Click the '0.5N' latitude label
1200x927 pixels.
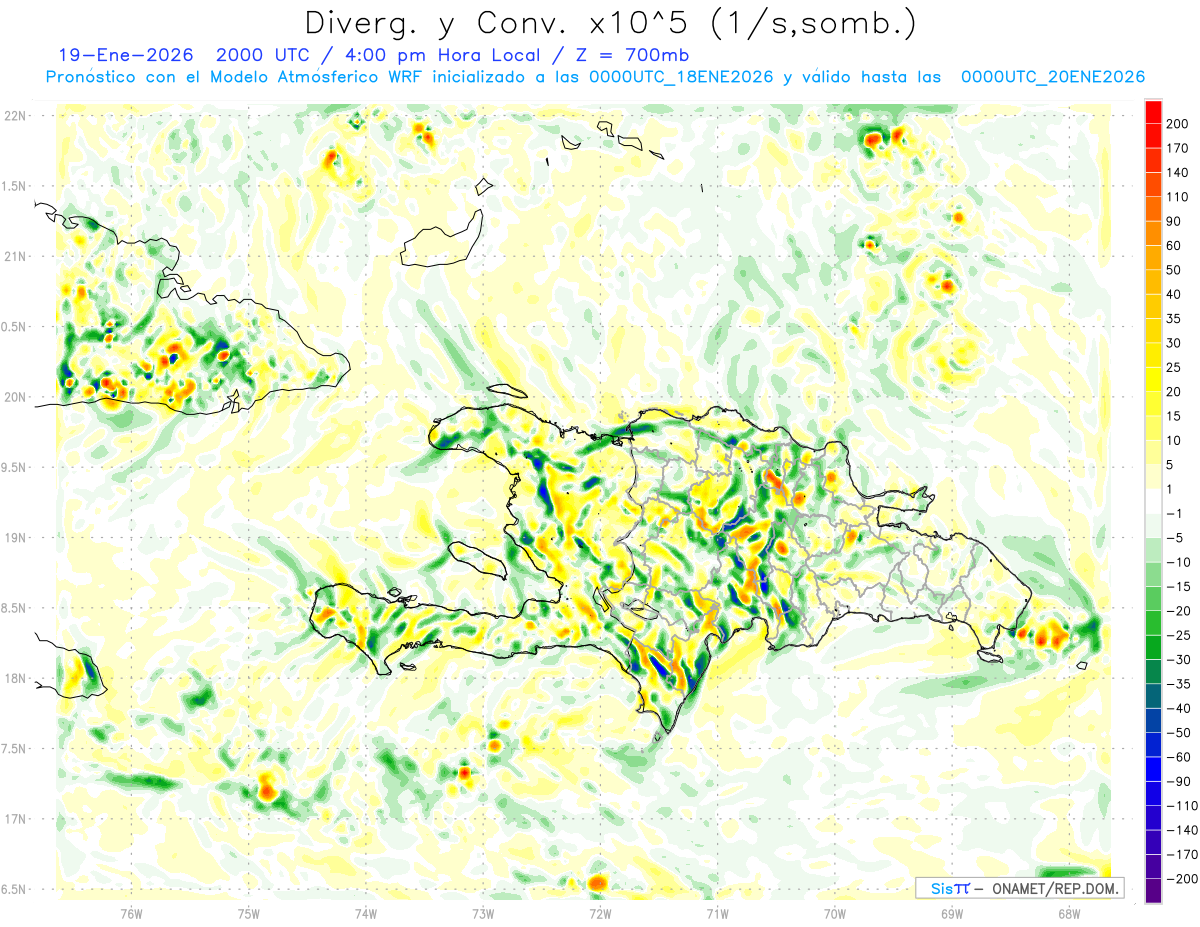(x=15, y=327)
